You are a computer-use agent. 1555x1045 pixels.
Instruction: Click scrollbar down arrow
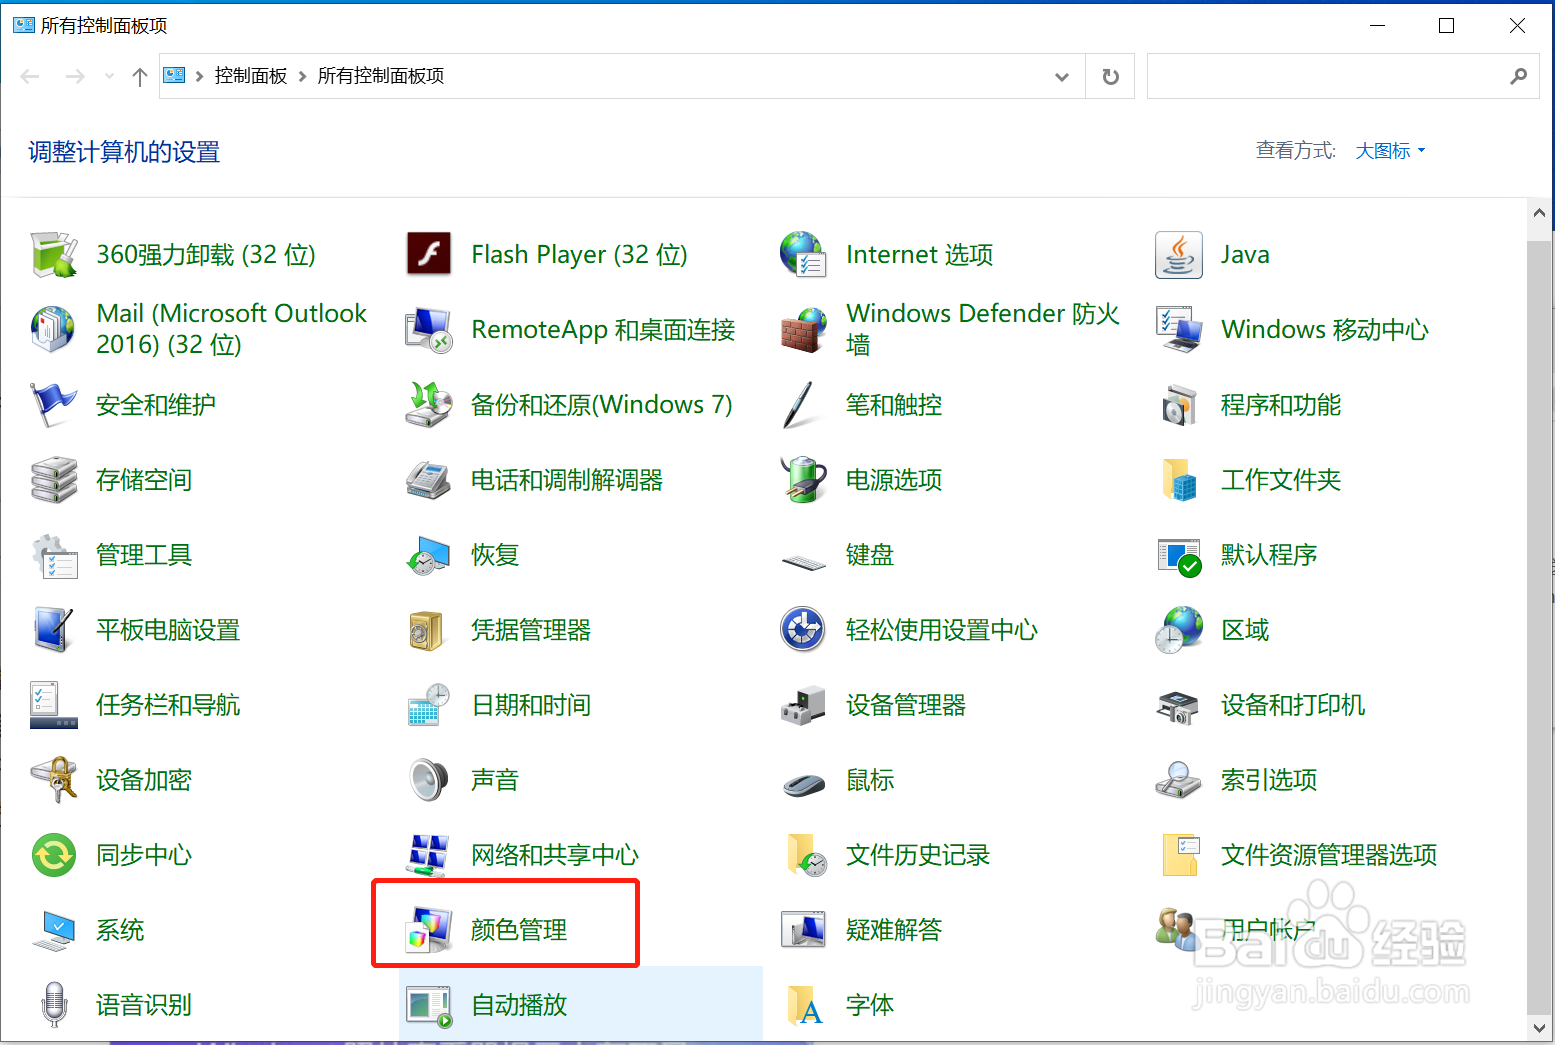click(1539, 1027)
